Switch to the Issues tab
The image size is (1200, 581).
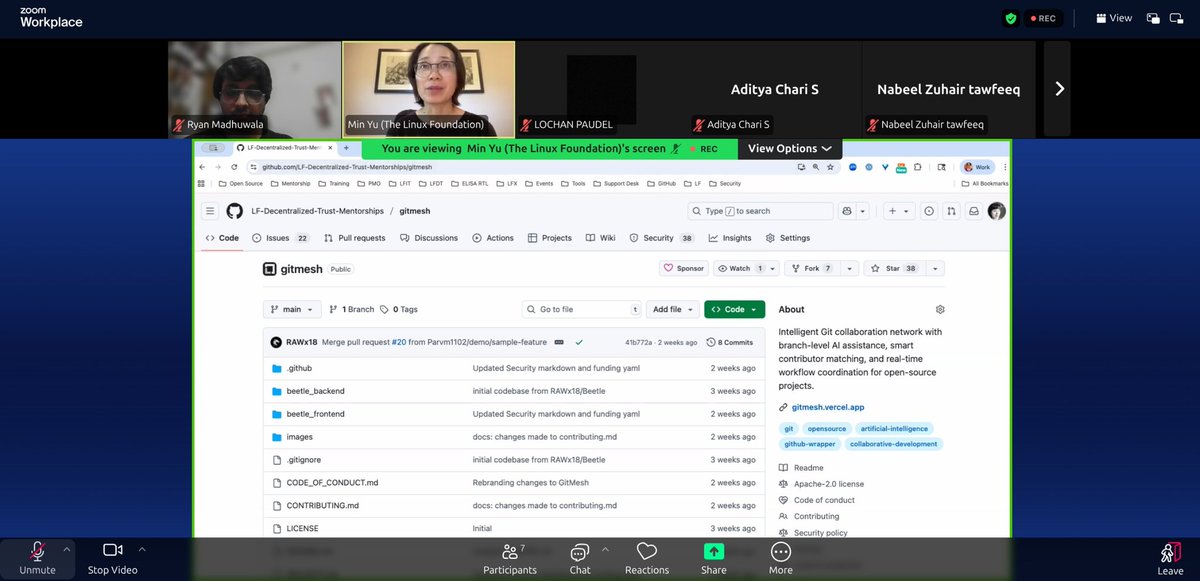tap(281, 238)
